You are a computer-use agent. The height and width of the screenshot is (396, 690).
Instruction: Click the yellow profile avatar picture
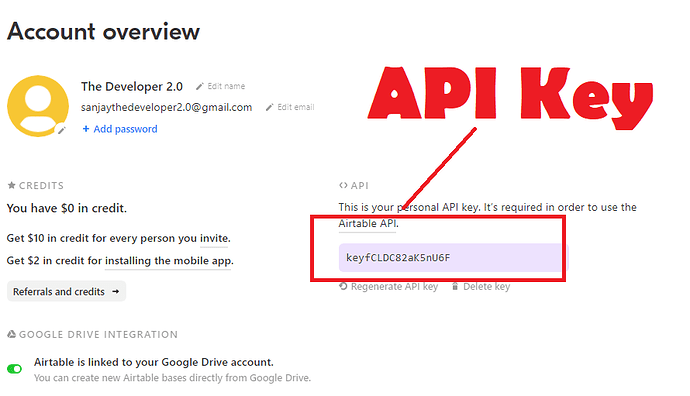(38, 106)
